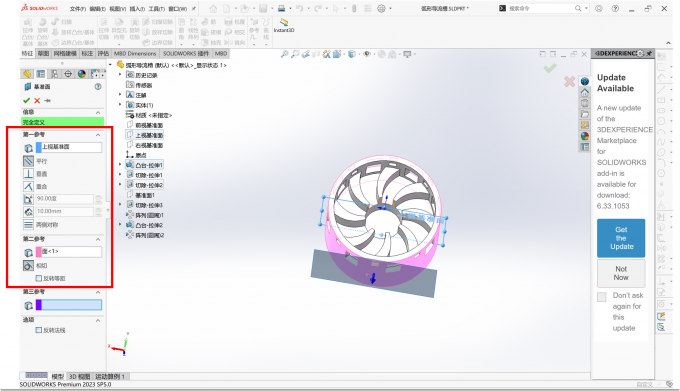This screenshot has width=680, height=391.
Task: Switch to the MBD Dimensions tab
Action: [x=135, y=53]
